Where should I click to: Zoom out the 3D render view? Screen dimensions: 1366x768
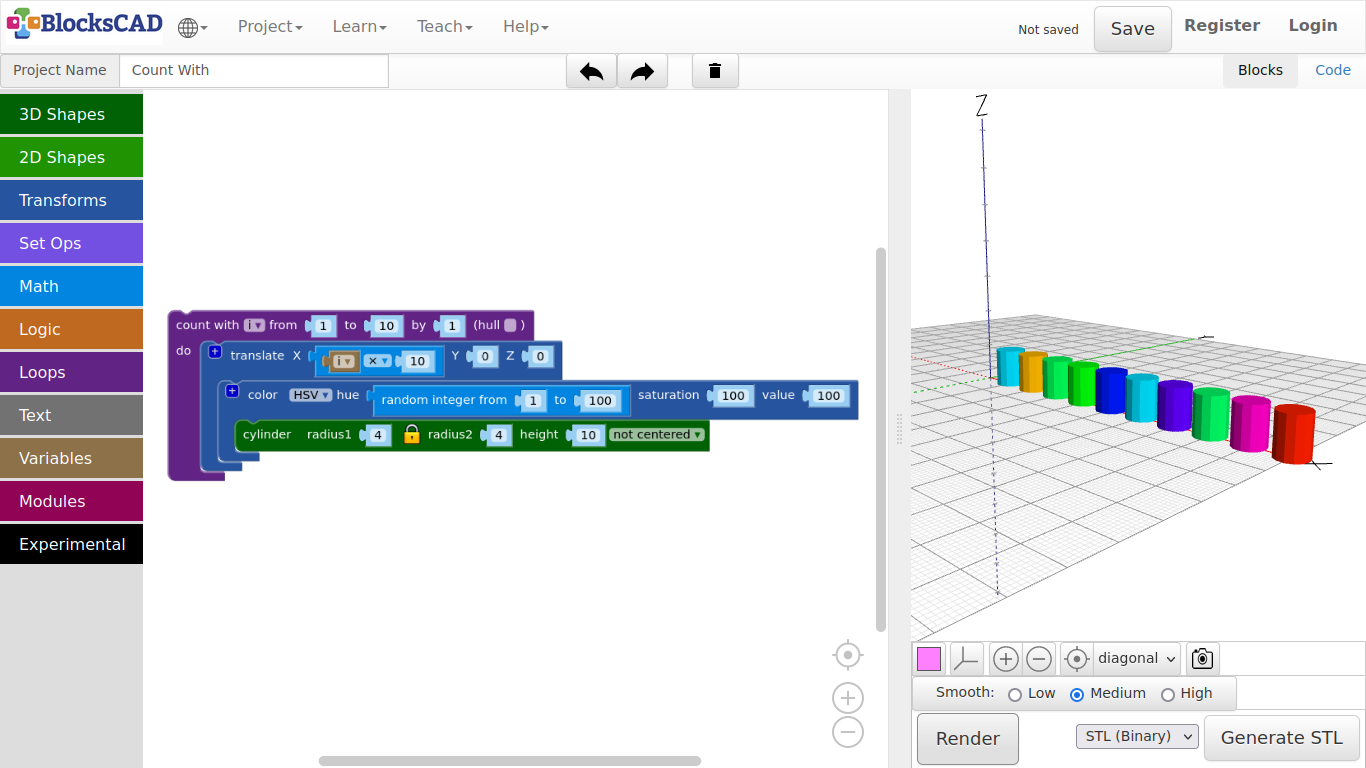[1039, 659]
